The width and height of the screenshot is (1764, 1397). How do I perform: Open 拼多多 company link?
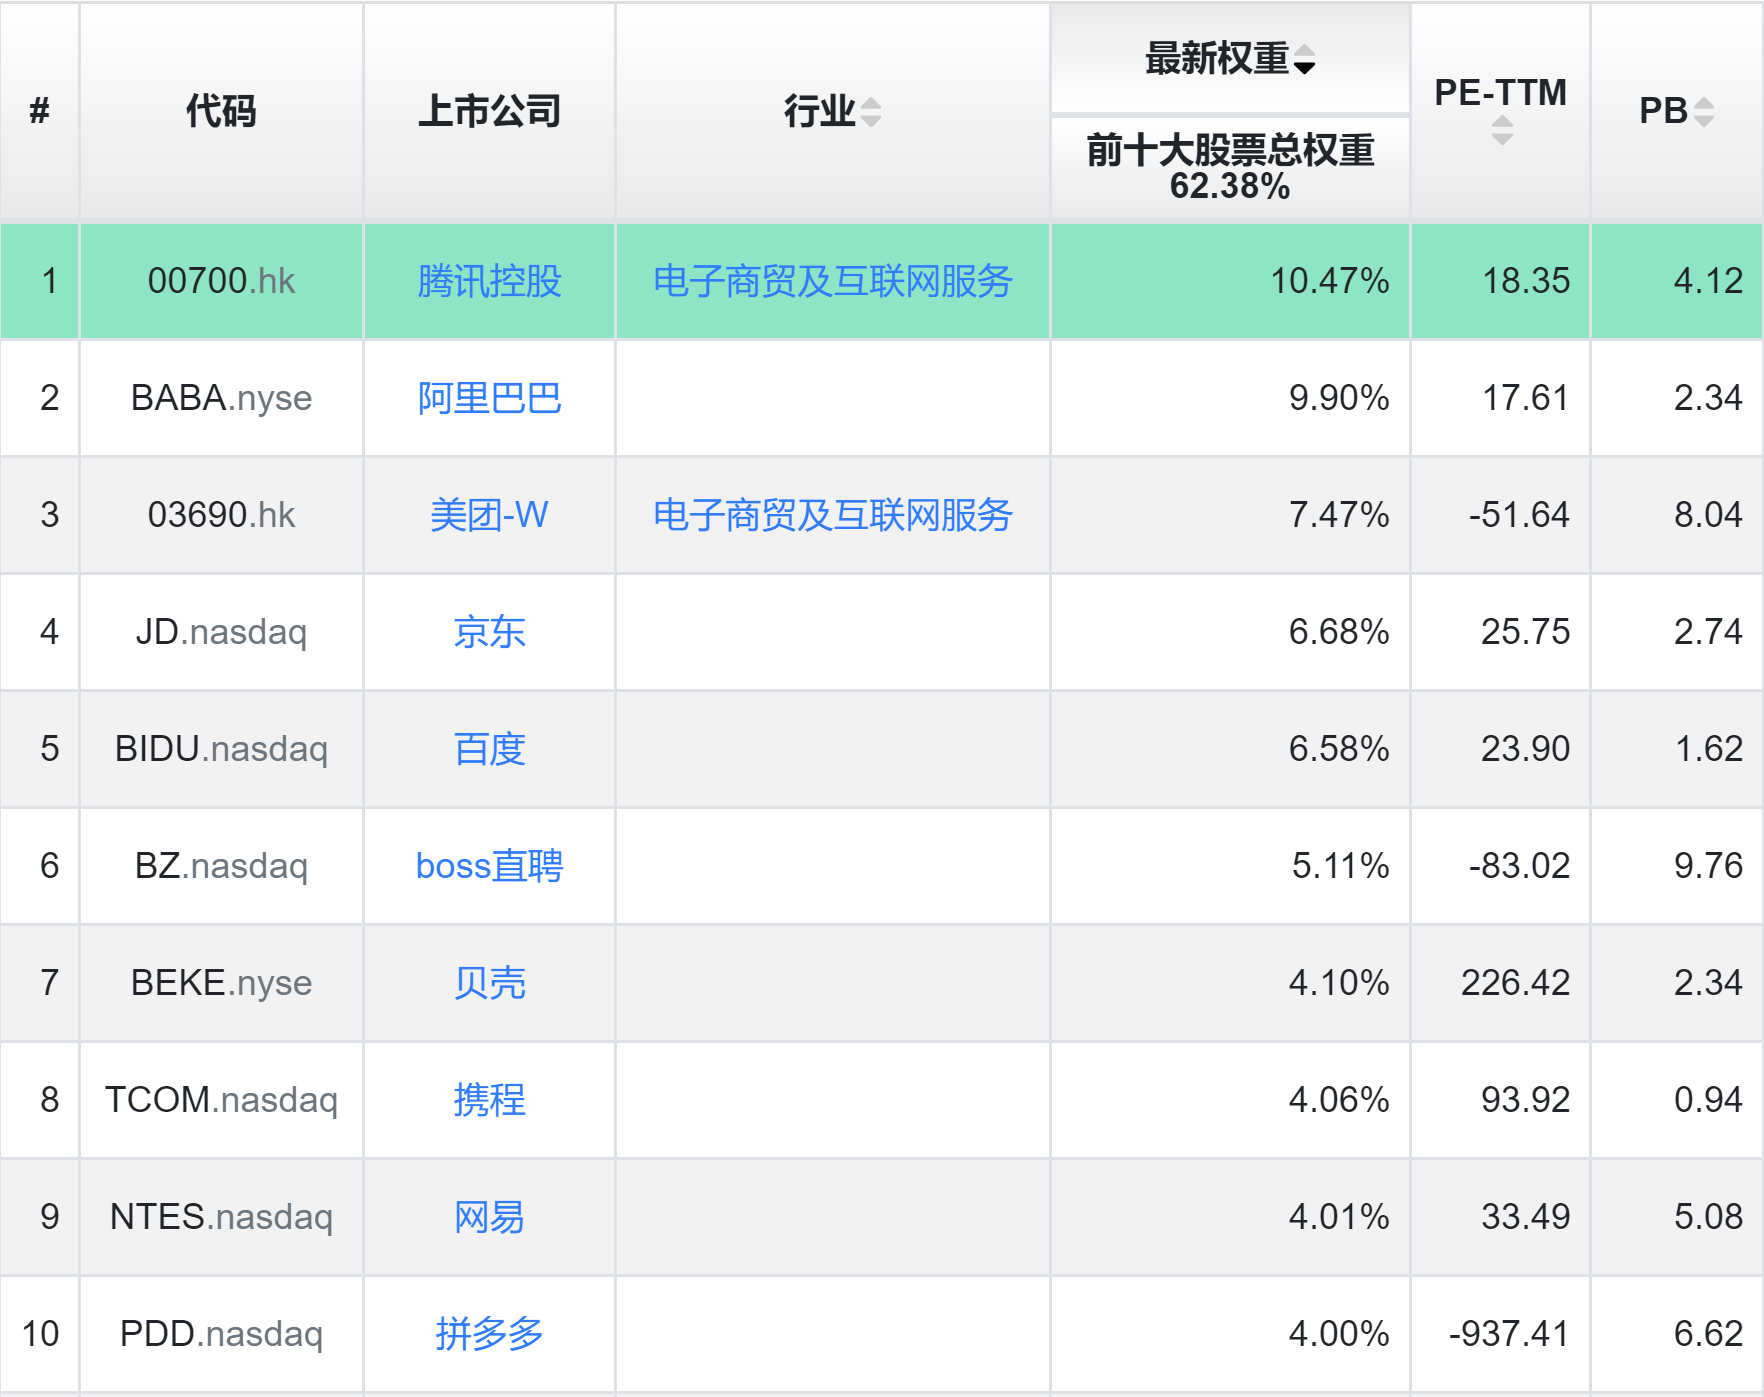(x=489, y=1334)
